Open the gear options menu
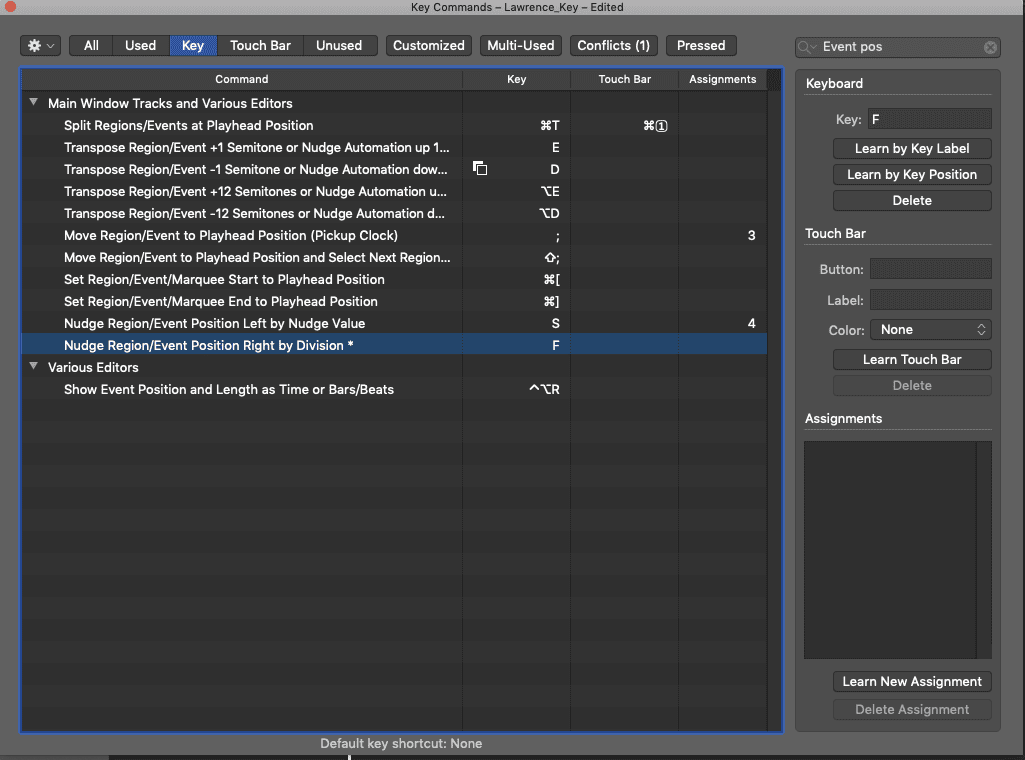This screenshot has height=760, width=1025. pyautogui.click(x=41, y=46)
